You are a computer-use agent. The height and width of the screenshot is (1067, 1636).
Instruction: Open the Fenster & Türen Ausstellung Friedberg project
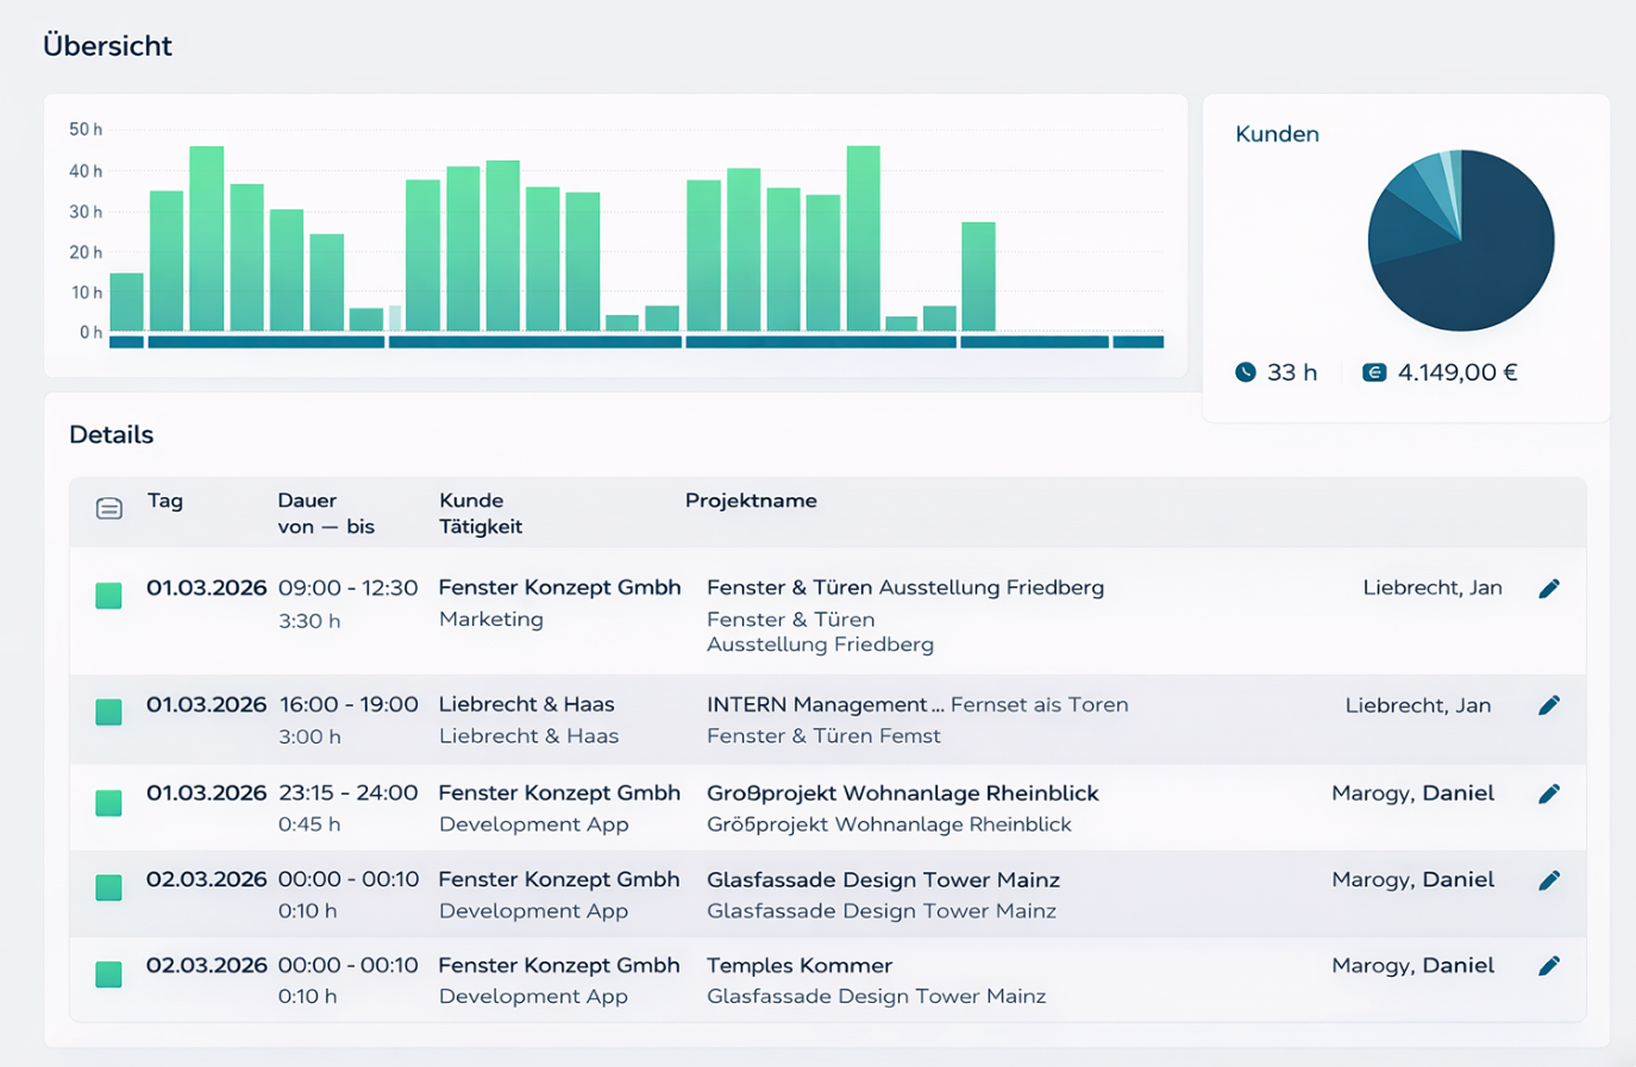(904, 588)
